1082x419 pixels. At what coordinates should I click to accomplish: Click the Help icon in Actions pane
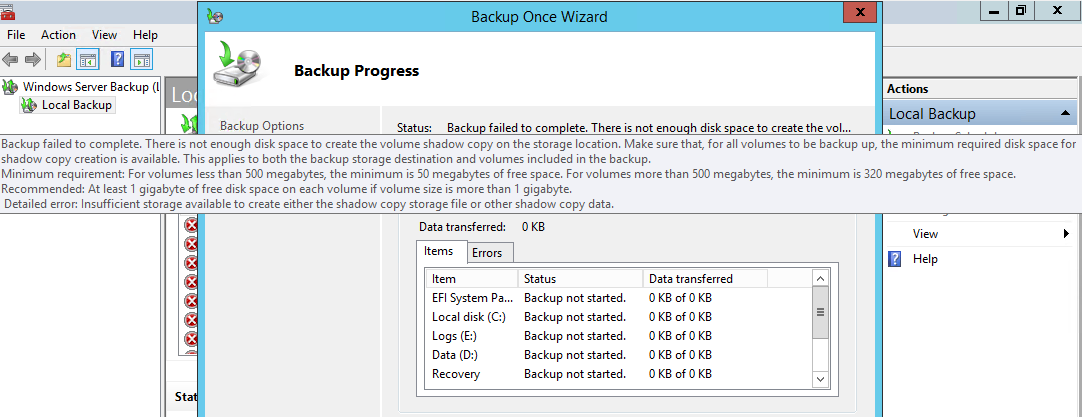point(895,259)
